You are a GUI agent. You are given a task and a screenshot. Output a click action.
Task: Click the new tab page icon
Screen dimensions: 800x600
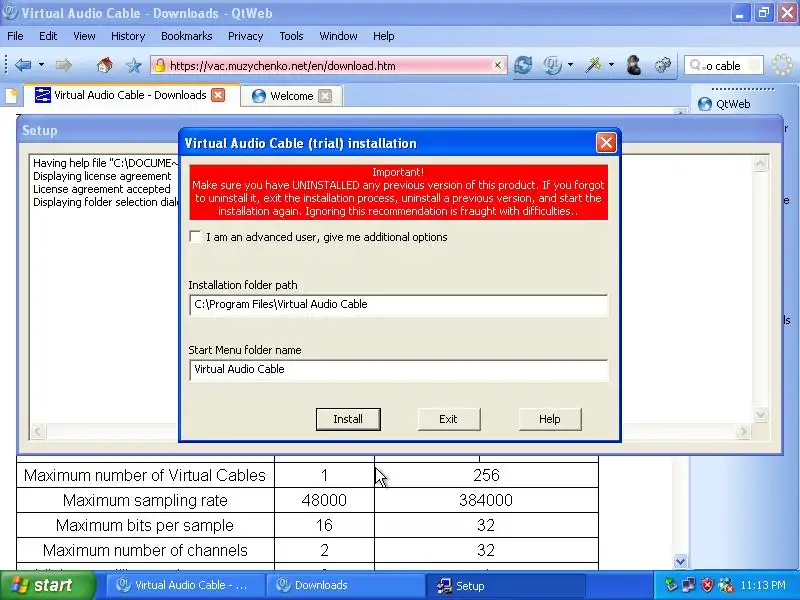tap(11, 95)
